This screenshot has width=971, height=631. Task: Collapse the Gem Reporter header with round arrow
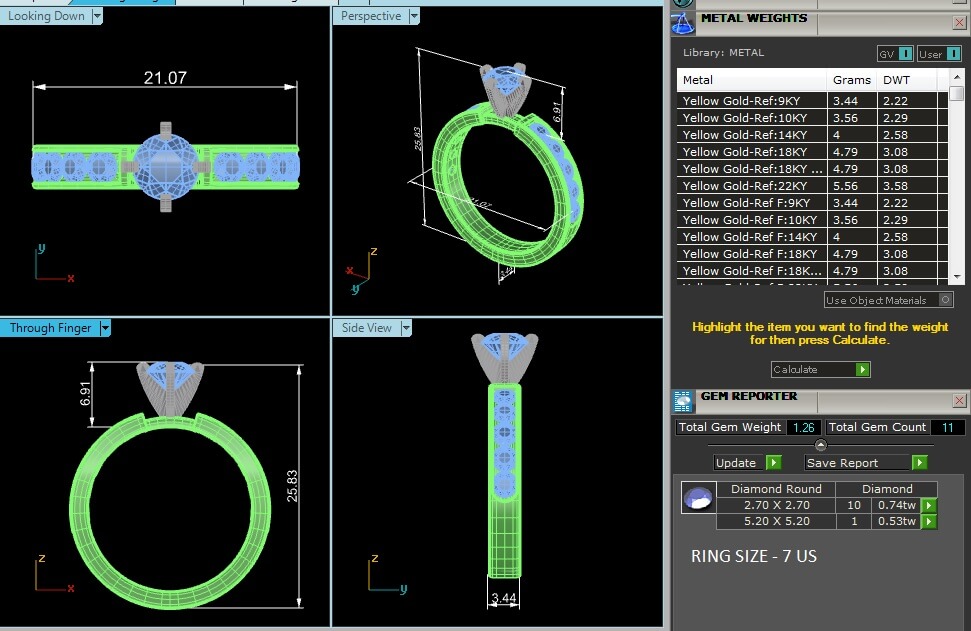[821, 445]
